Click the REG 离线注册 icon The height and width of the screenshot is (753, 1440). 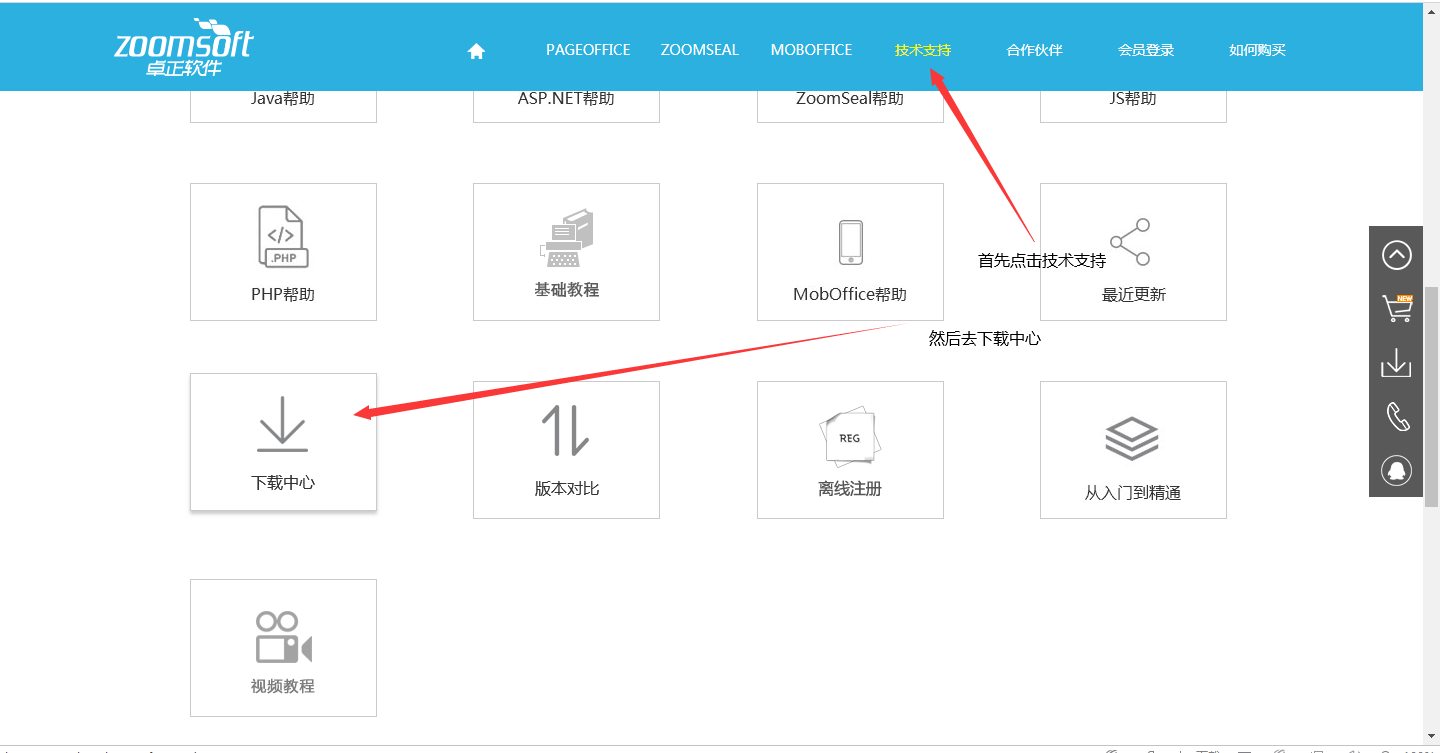click(848, 436)
